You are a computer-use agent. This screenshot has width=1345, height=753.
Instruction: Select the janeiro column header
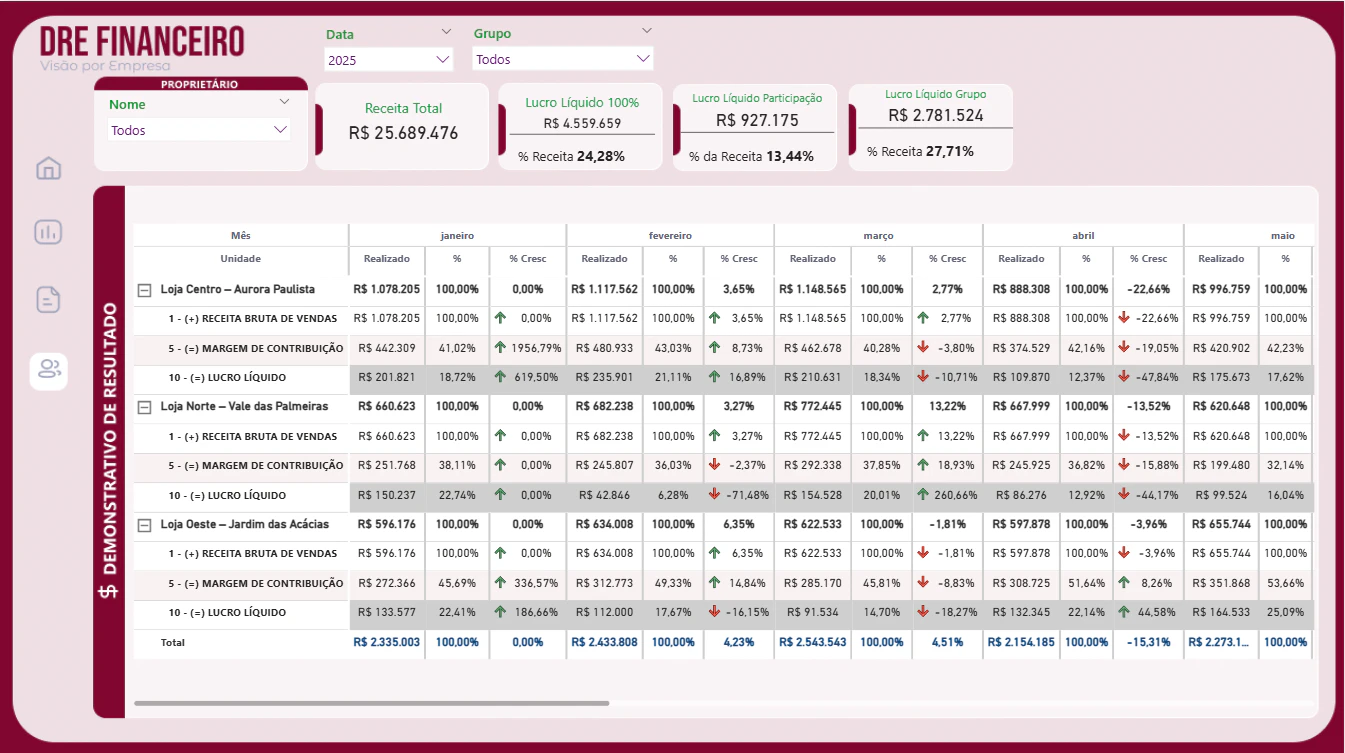point(457,236)
